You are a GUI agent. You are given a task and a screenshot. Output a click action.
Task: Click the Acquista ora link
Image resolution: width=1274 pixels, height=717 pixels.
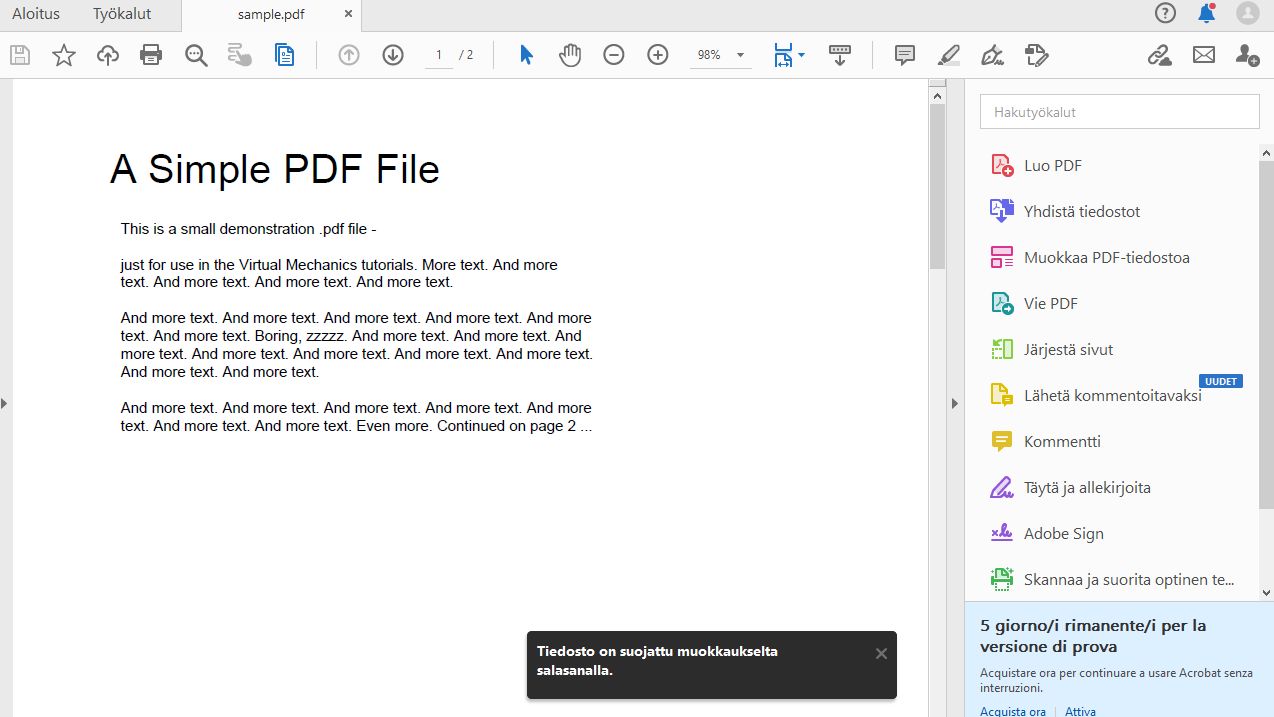1013,711
